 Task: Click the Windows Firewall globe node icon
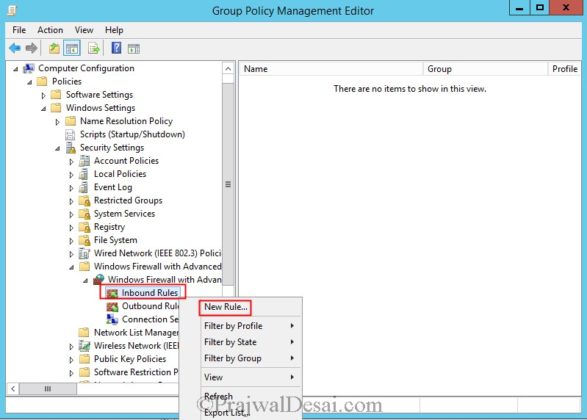pyautogui.click(x=99, y=279)
